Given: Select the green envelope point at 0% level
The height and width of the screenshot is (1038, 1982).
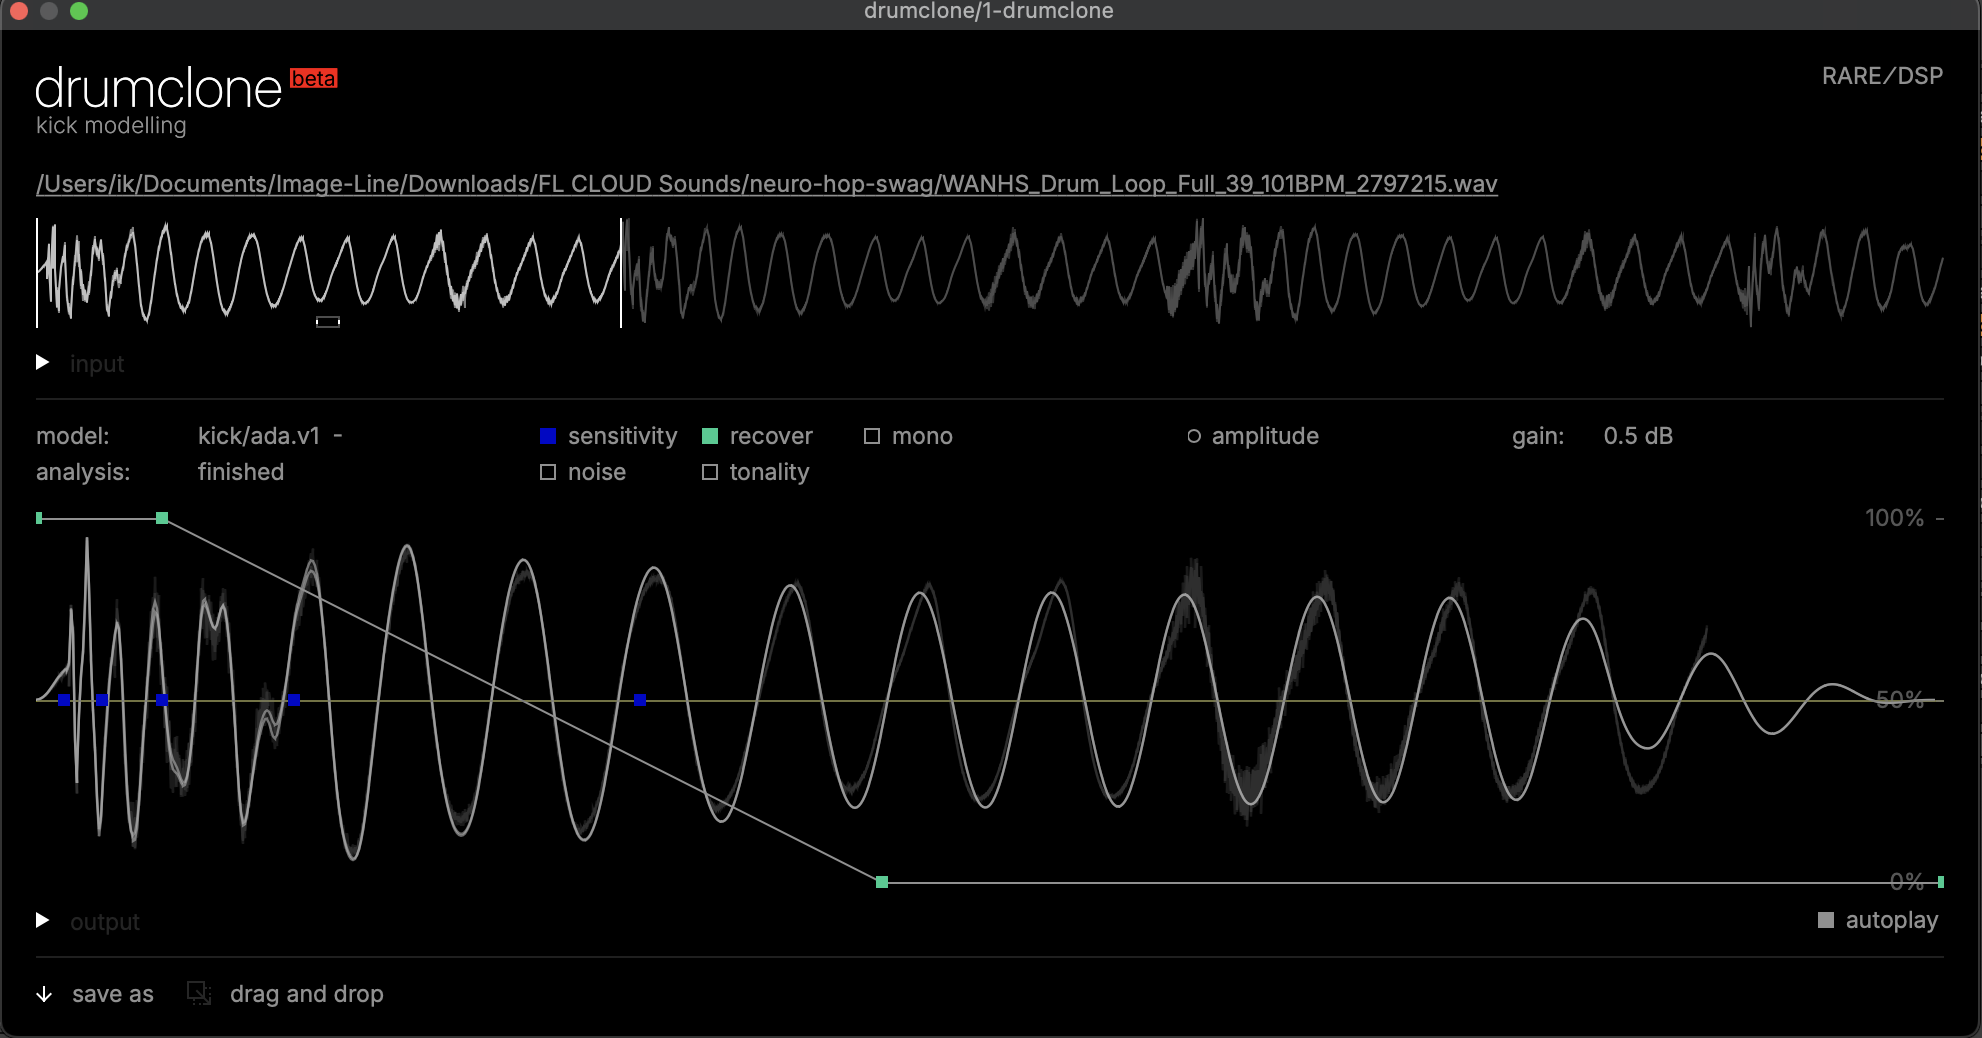Looking at the screenshot, I should click(x=882, y=882).
